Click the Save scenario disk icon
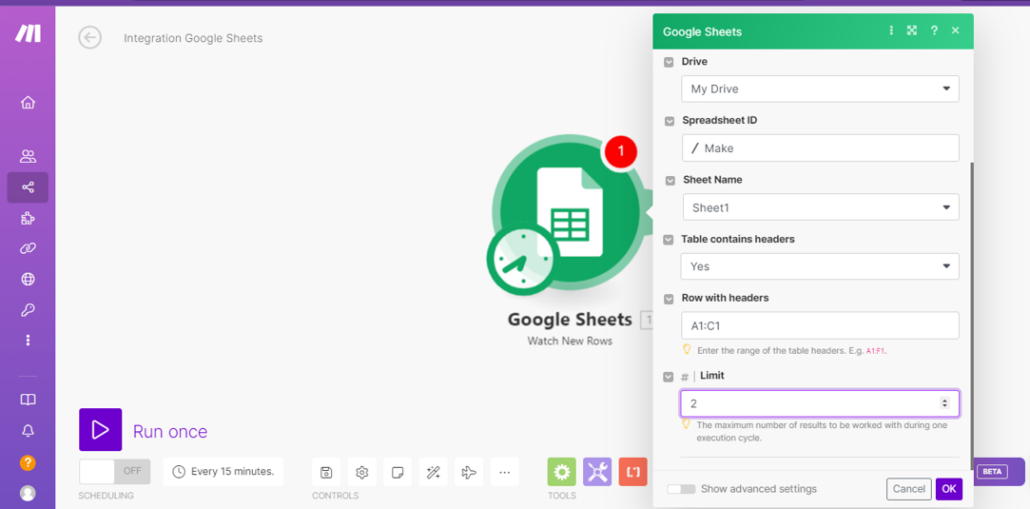The height and width of the screenshot is (509, 1030). pos(326,472)
